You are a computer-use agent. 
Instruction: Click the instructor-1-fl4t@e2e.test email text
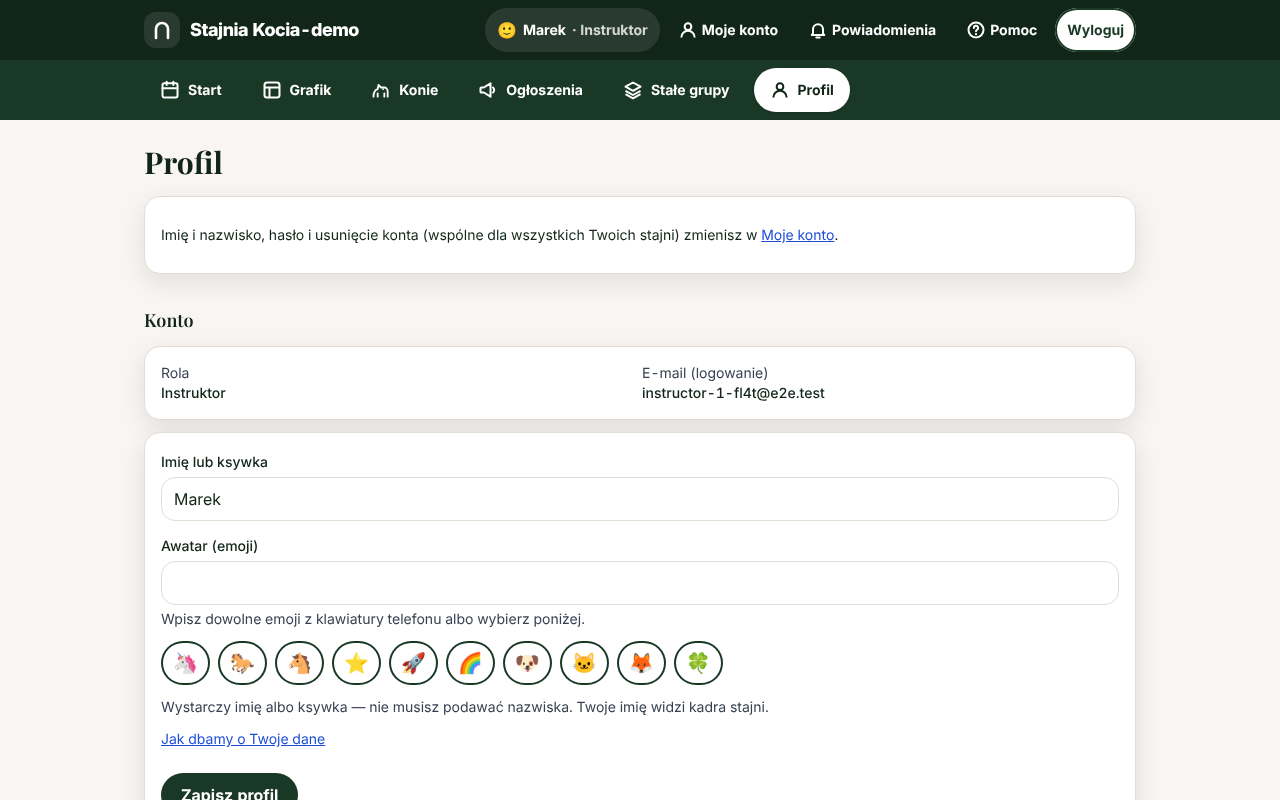(x=733, y=393)
